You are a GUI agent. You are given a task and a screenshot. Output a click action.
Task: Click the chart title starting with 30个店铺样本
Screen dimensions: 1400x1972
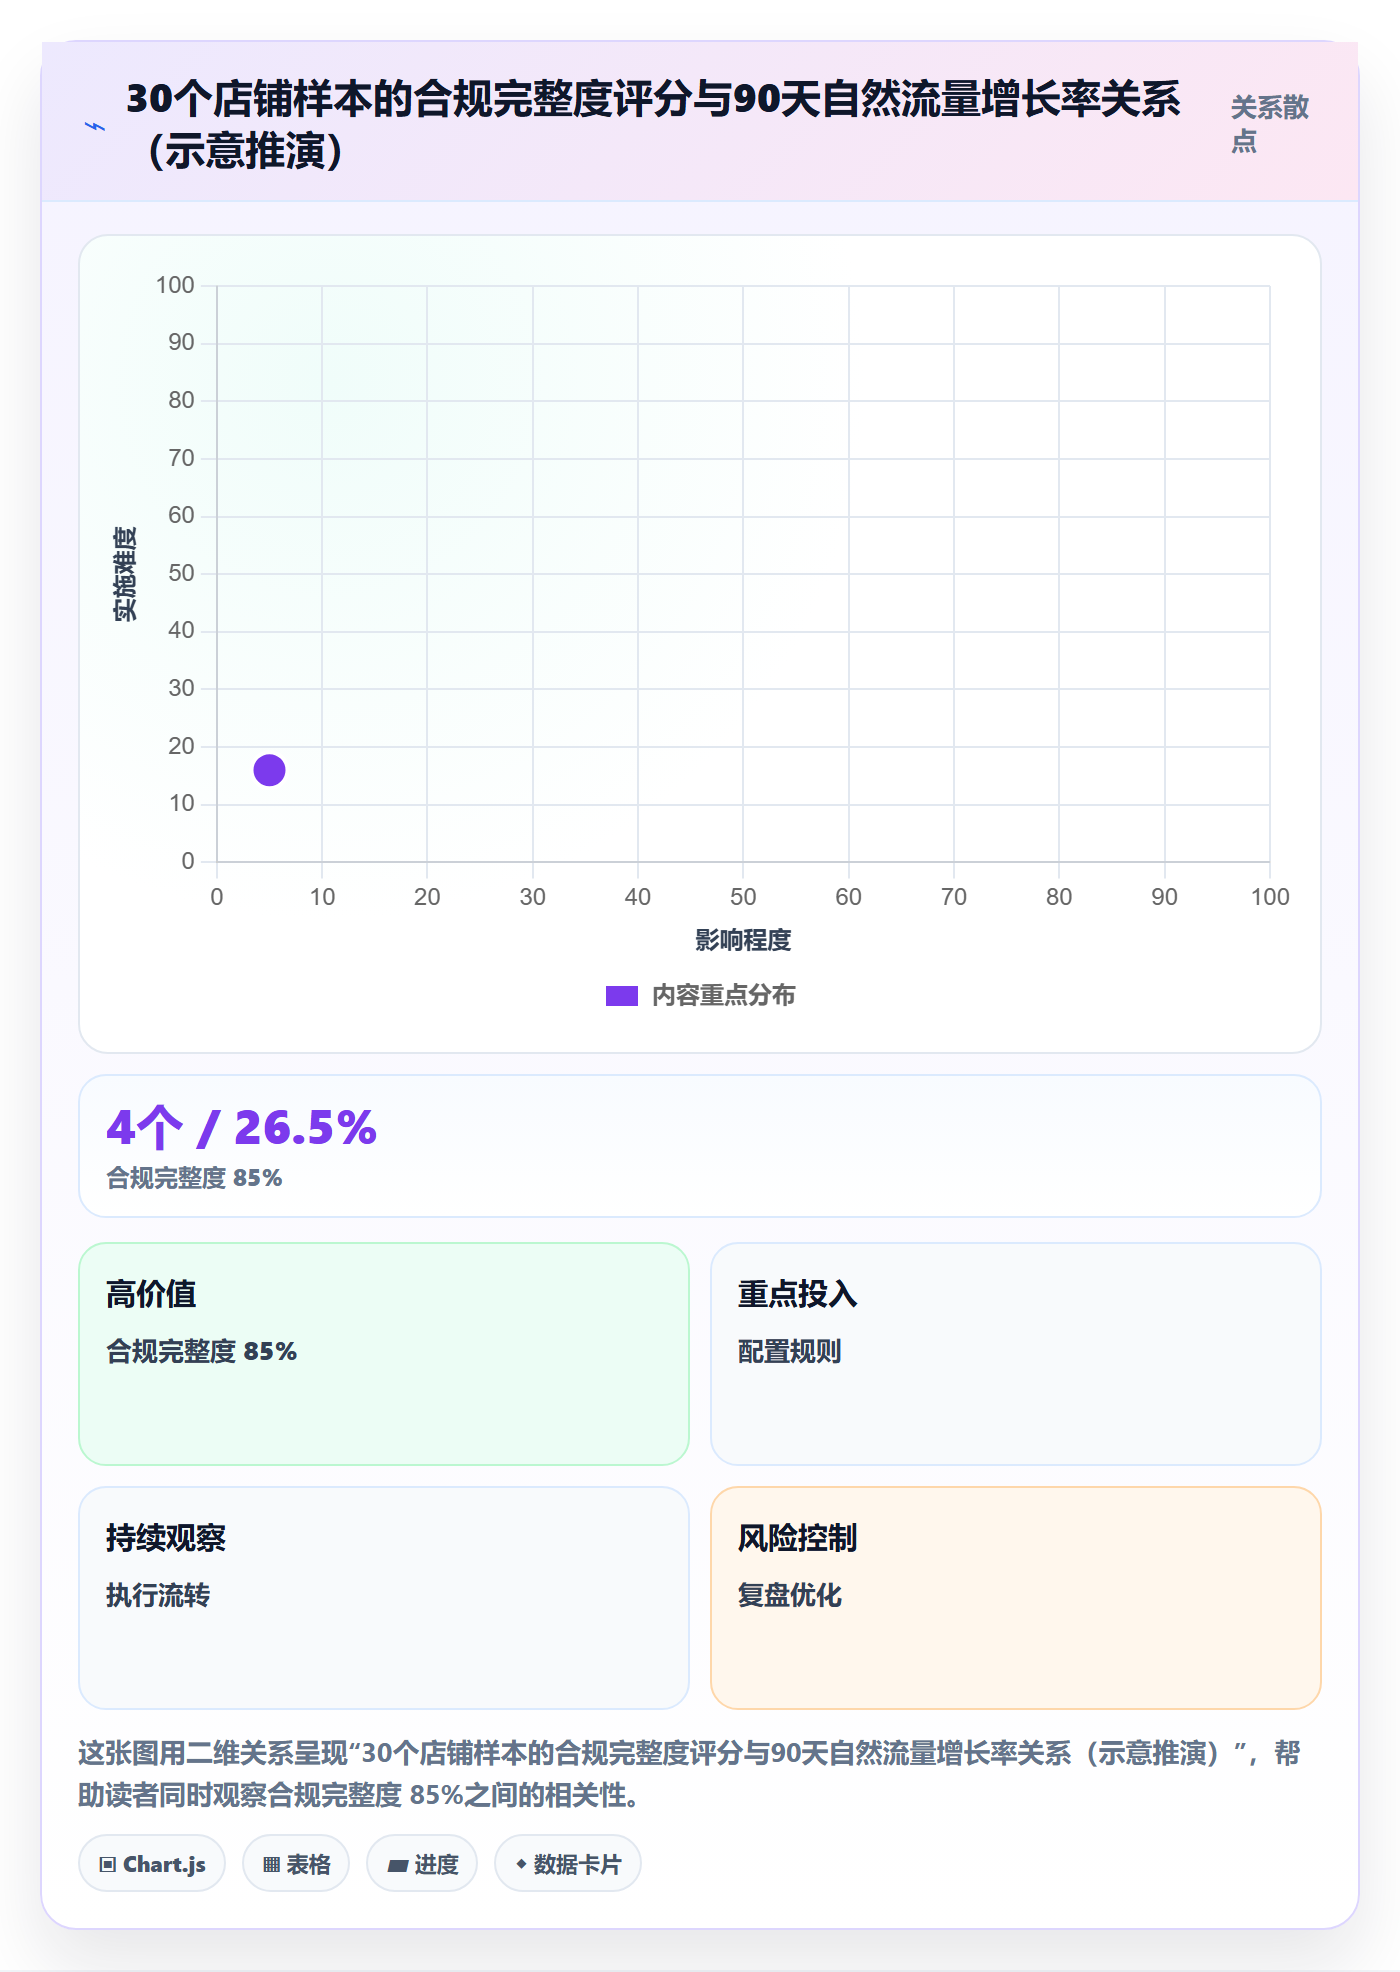653,125
